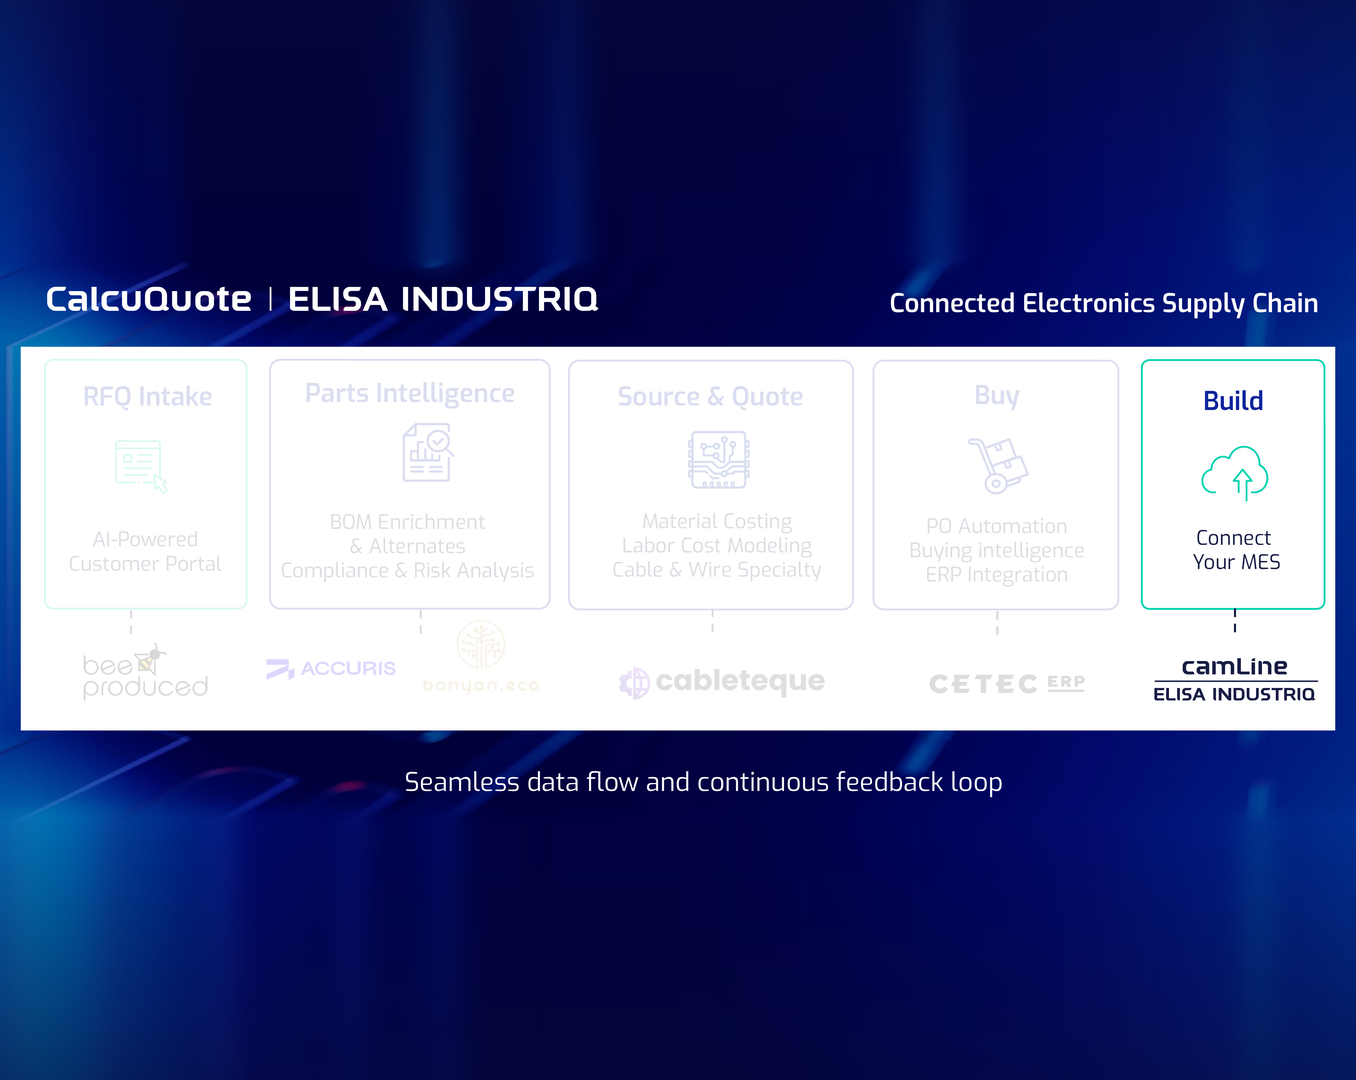Select the Buy heading

click(997, 396)
